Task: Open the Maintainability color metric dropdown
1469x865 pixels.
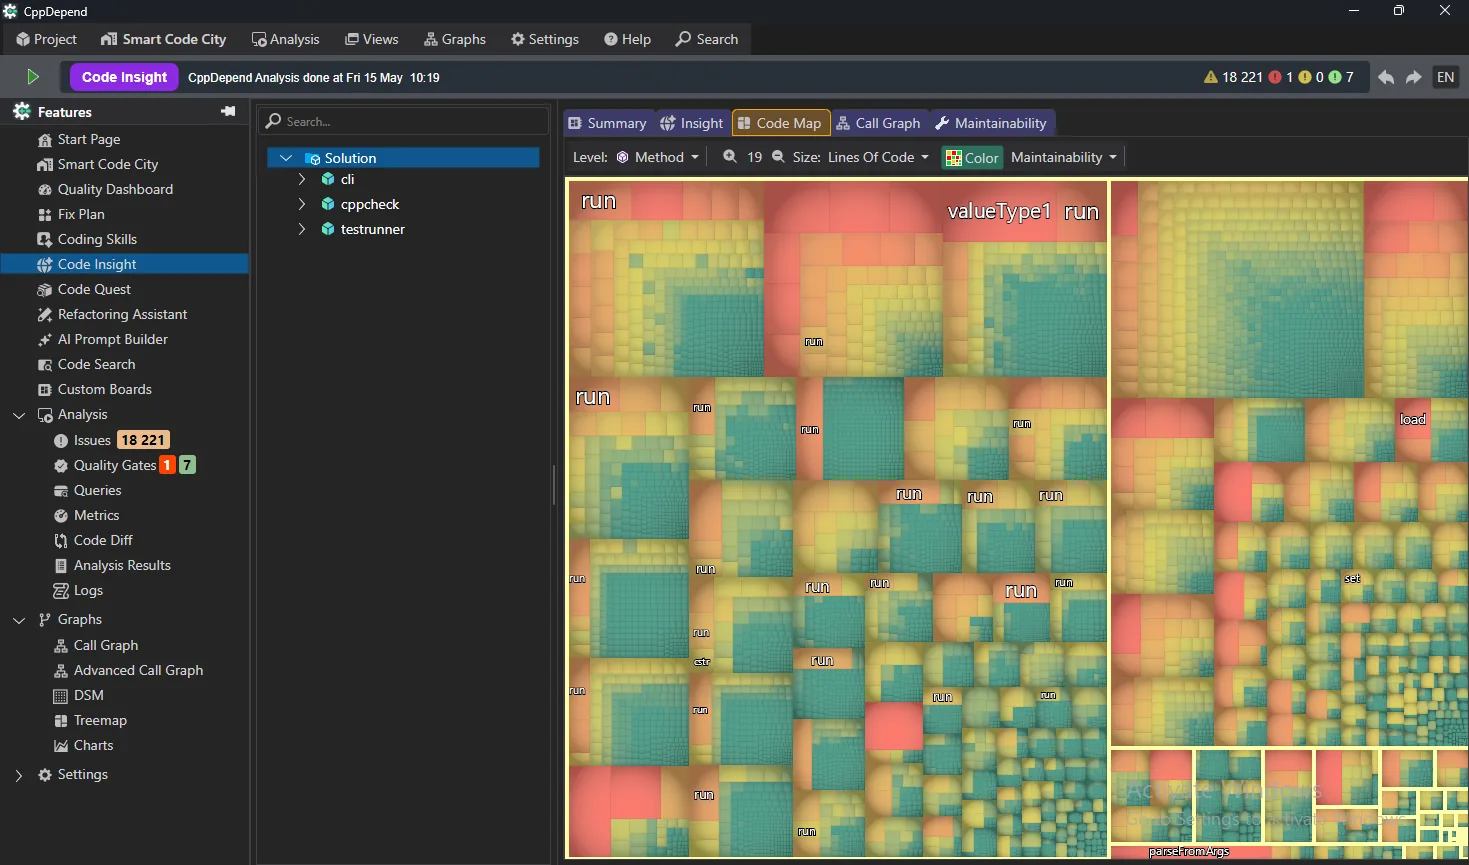Action: point(1064,157)
